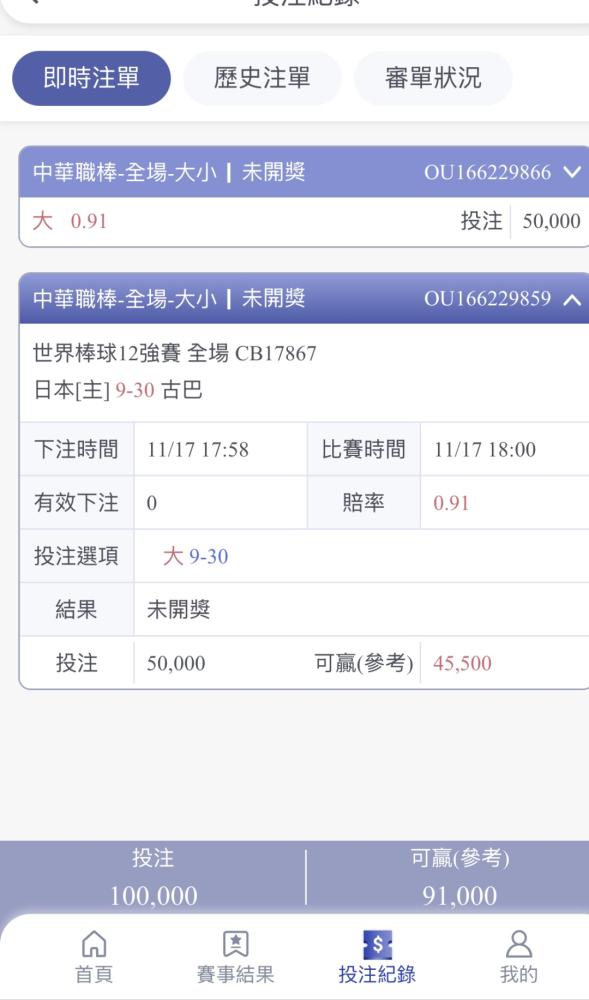Collapse bet slip OU166229859 chevron
Screen dimensions: 589x1000
(x=572, y=299)
